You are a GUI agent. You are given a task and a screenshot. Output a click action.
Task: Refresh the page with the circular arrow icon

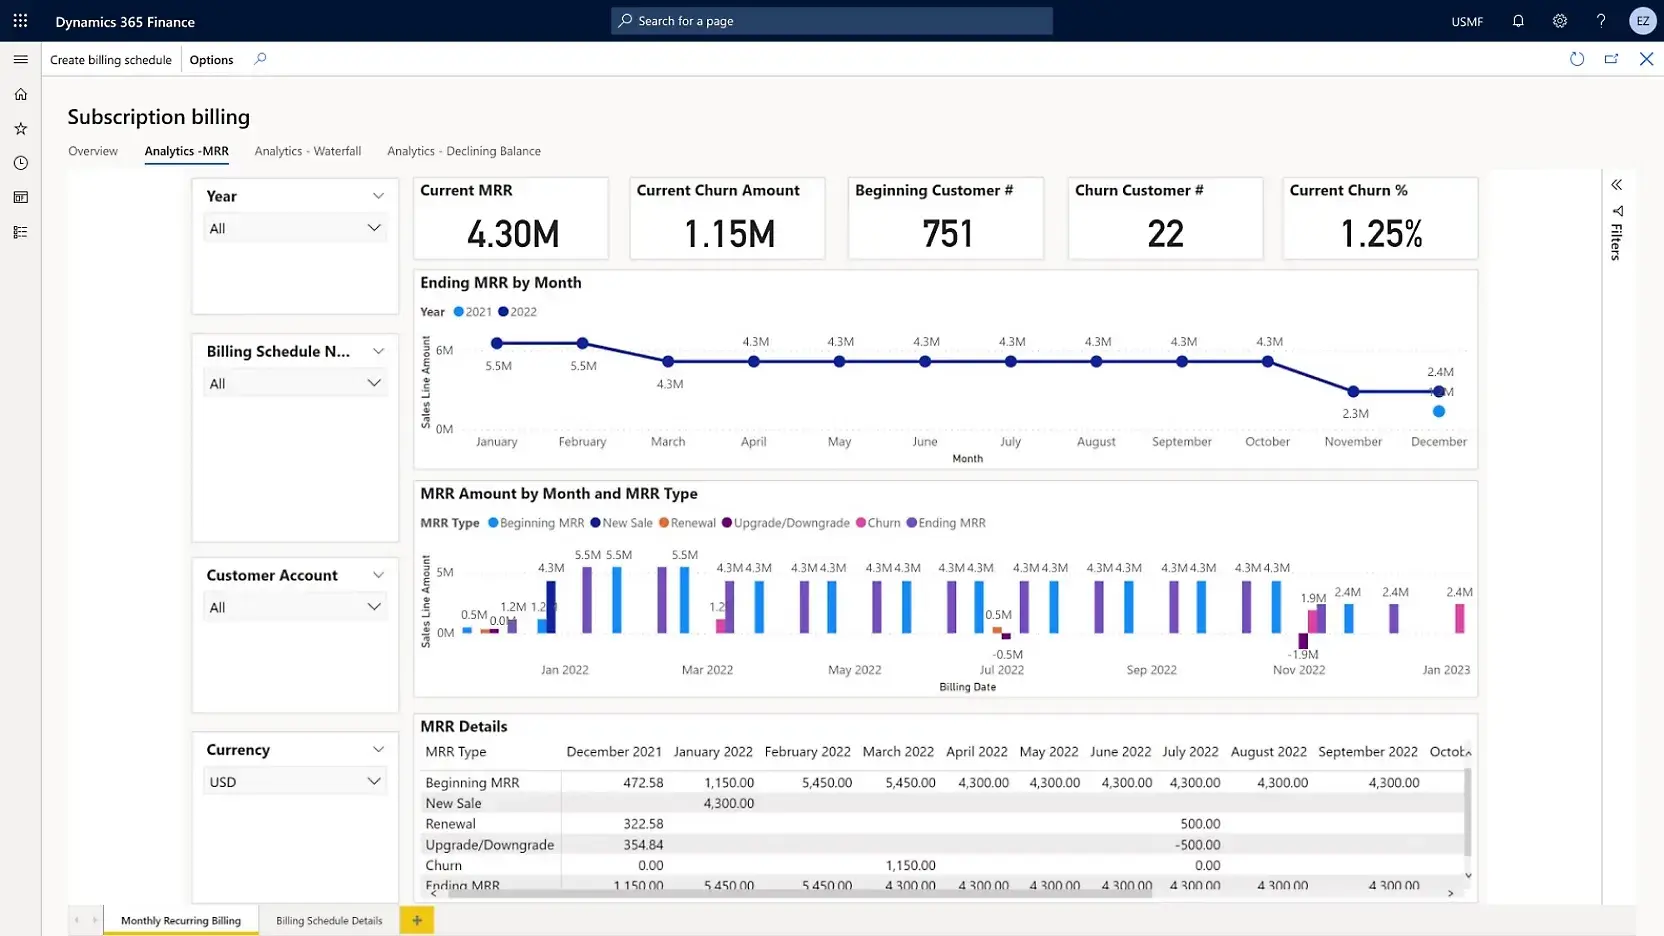[x=1577, y=59]
